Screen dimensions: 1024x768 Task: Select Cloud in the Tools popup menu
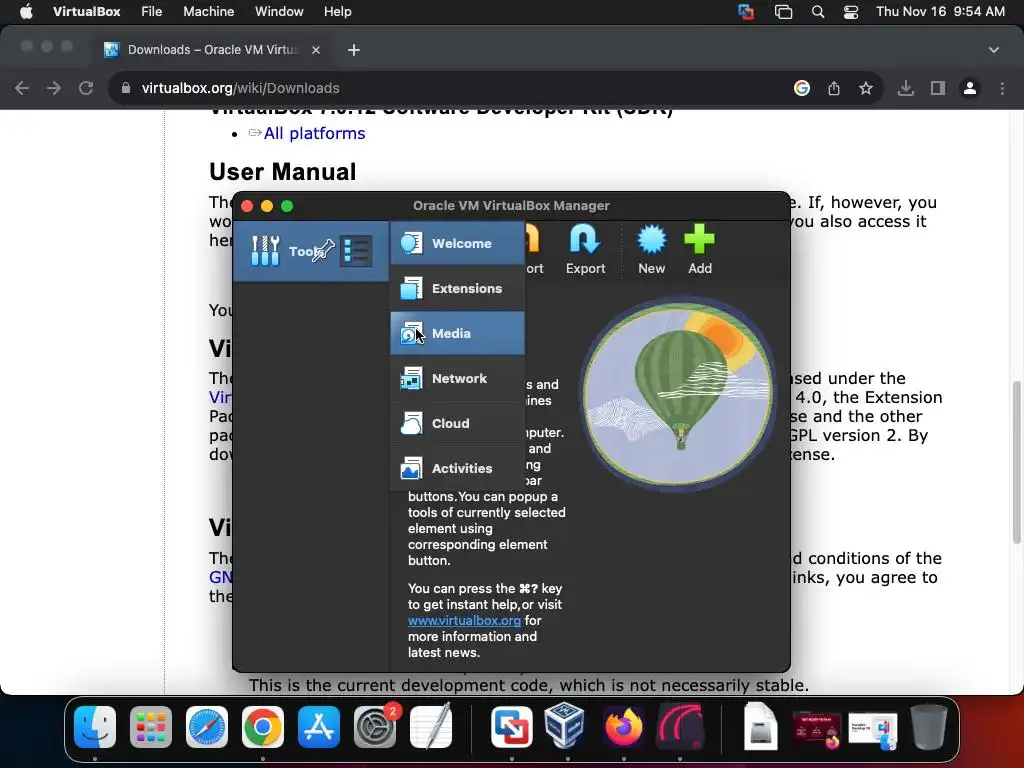click(x=457, y=423)
